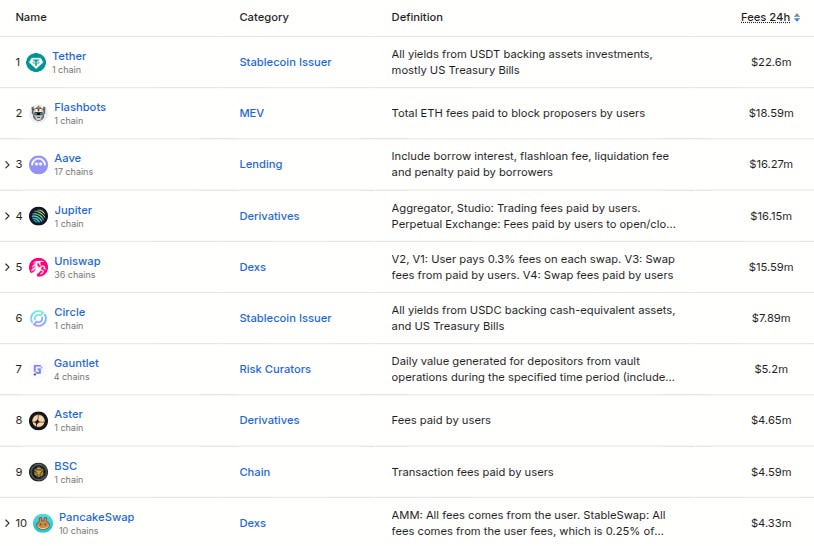This screenshot has width=814, height=546.
Task: Click the Jupiter logo icon
Action: click(x=38, y=216)
